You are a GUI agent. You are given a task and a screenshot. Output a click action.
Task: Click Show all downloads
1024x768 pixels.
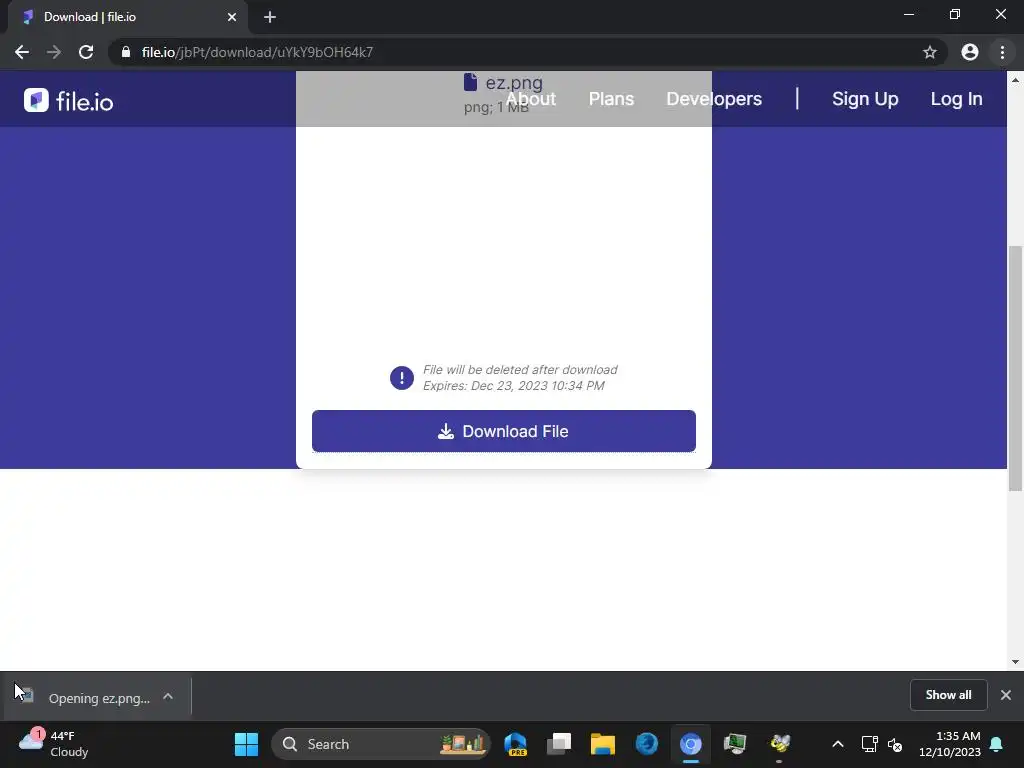948,695
